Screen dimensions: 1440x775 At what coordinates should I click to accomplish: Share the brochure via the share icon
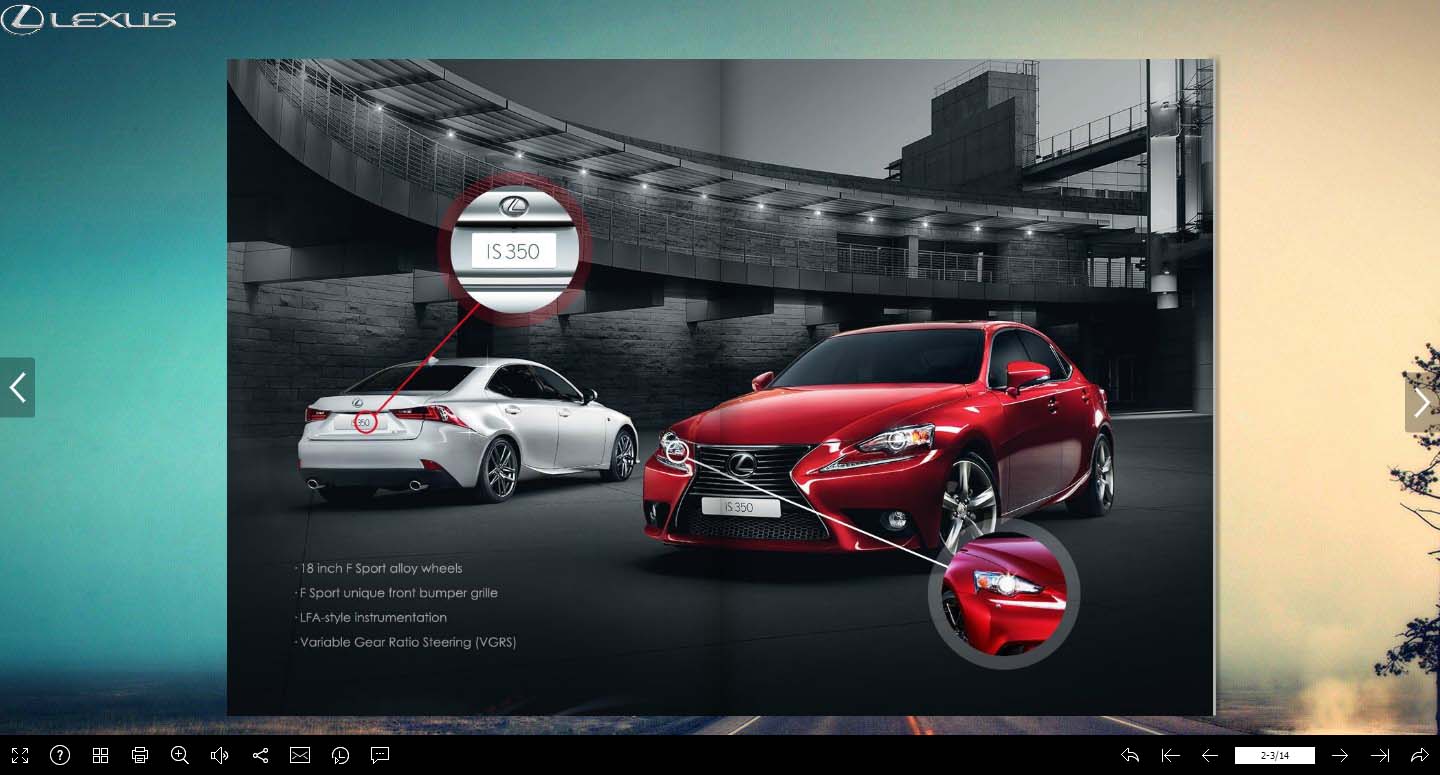(x=260, y=755)
